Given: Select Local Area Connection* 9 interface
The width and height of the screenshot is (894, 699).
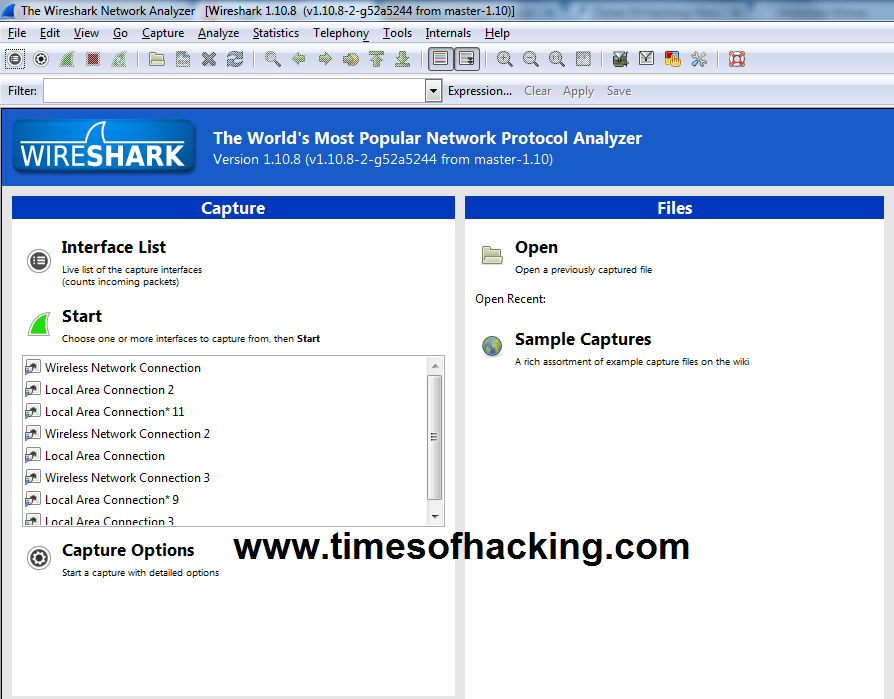Looking at the screenshot, I should pyautogui.click(x=112, y=499).
